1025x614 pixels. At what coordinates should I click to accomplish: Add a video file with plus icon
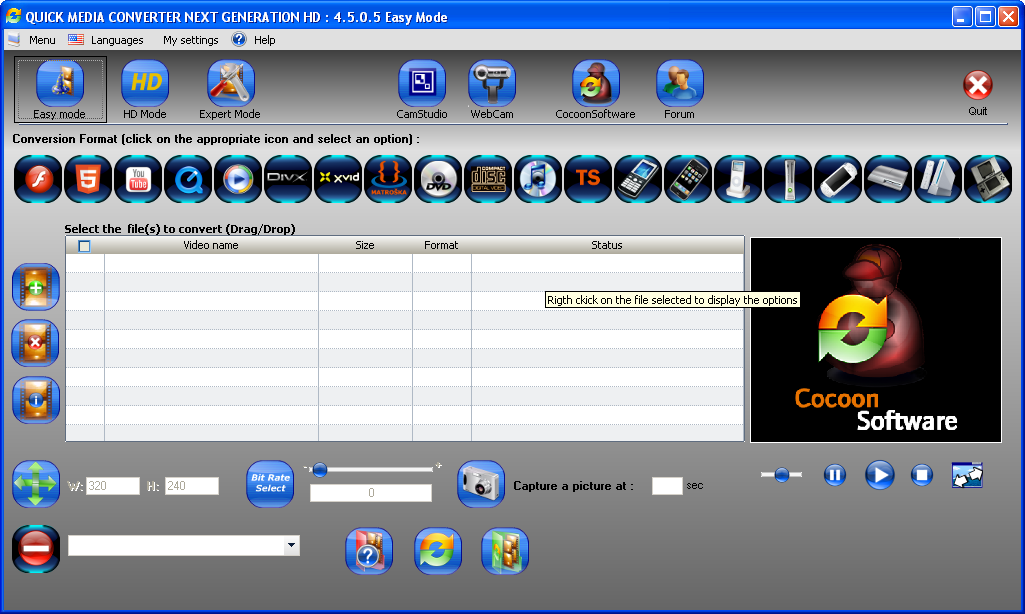point(36,286)
